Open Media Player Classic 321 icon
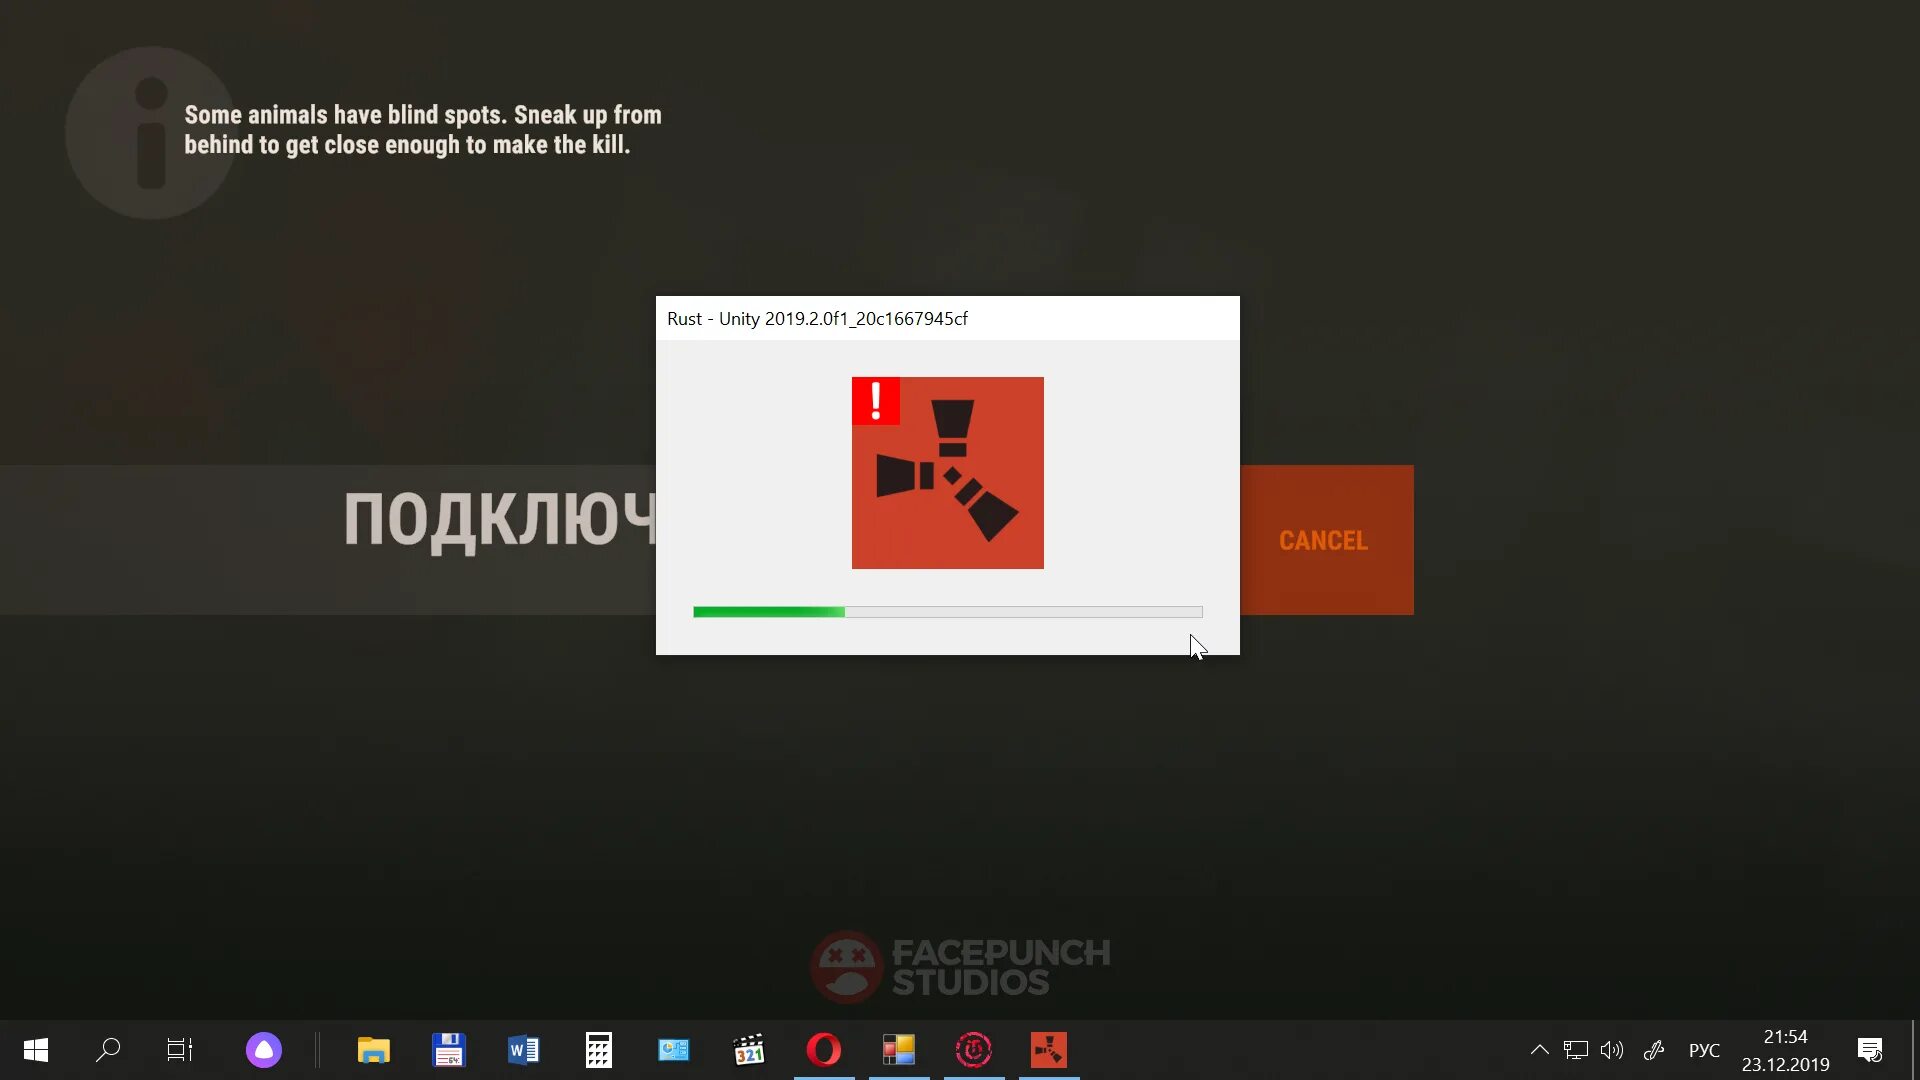 click(x=748, y=1050)
